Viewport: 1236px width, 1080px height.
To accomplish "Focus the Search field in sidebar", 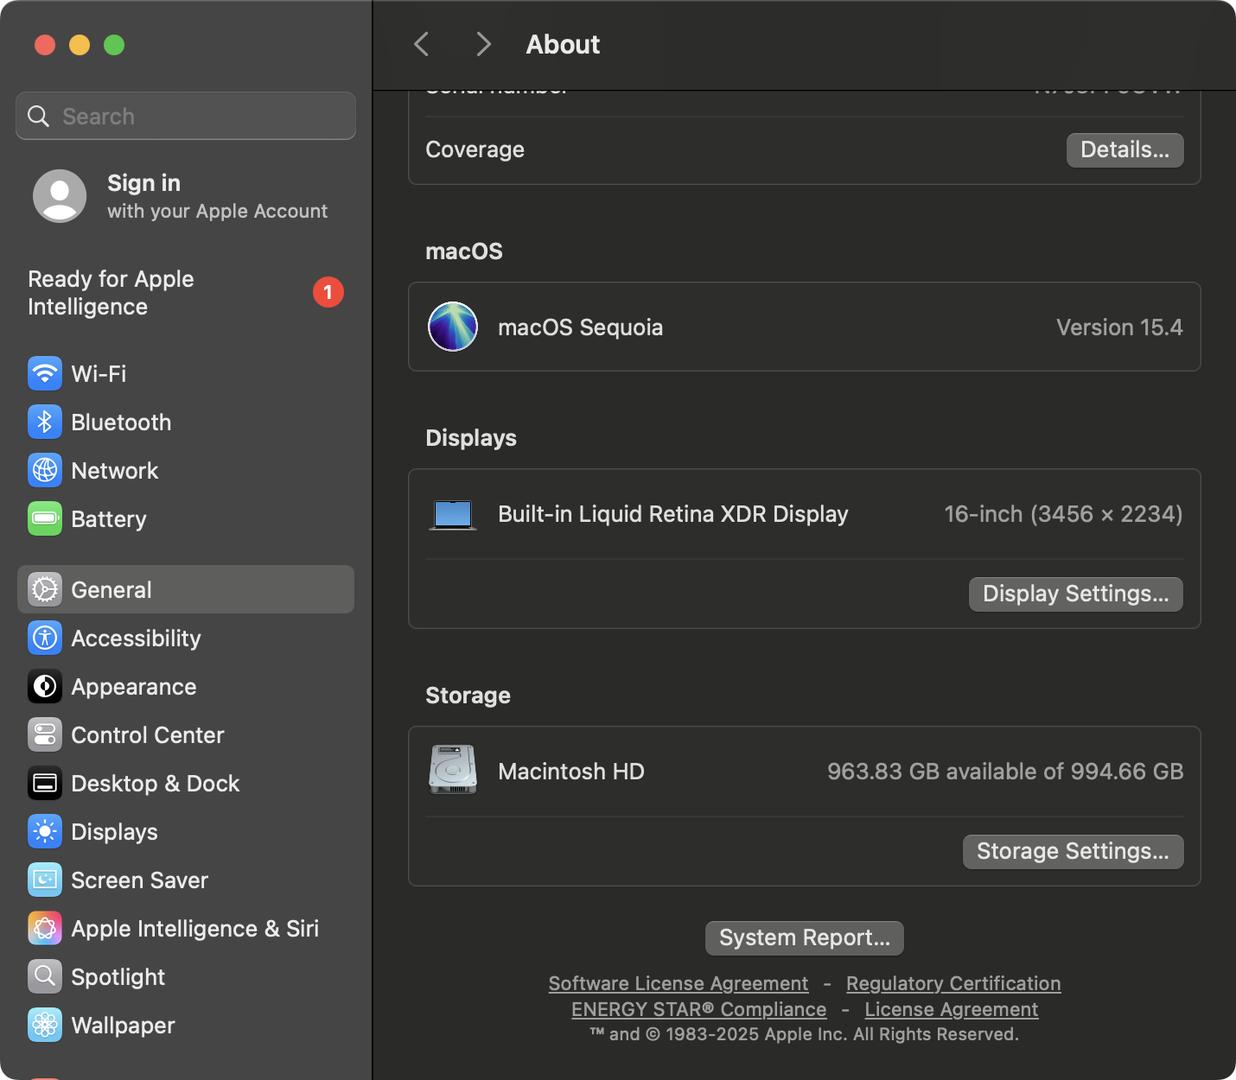I will click(186, 116).
